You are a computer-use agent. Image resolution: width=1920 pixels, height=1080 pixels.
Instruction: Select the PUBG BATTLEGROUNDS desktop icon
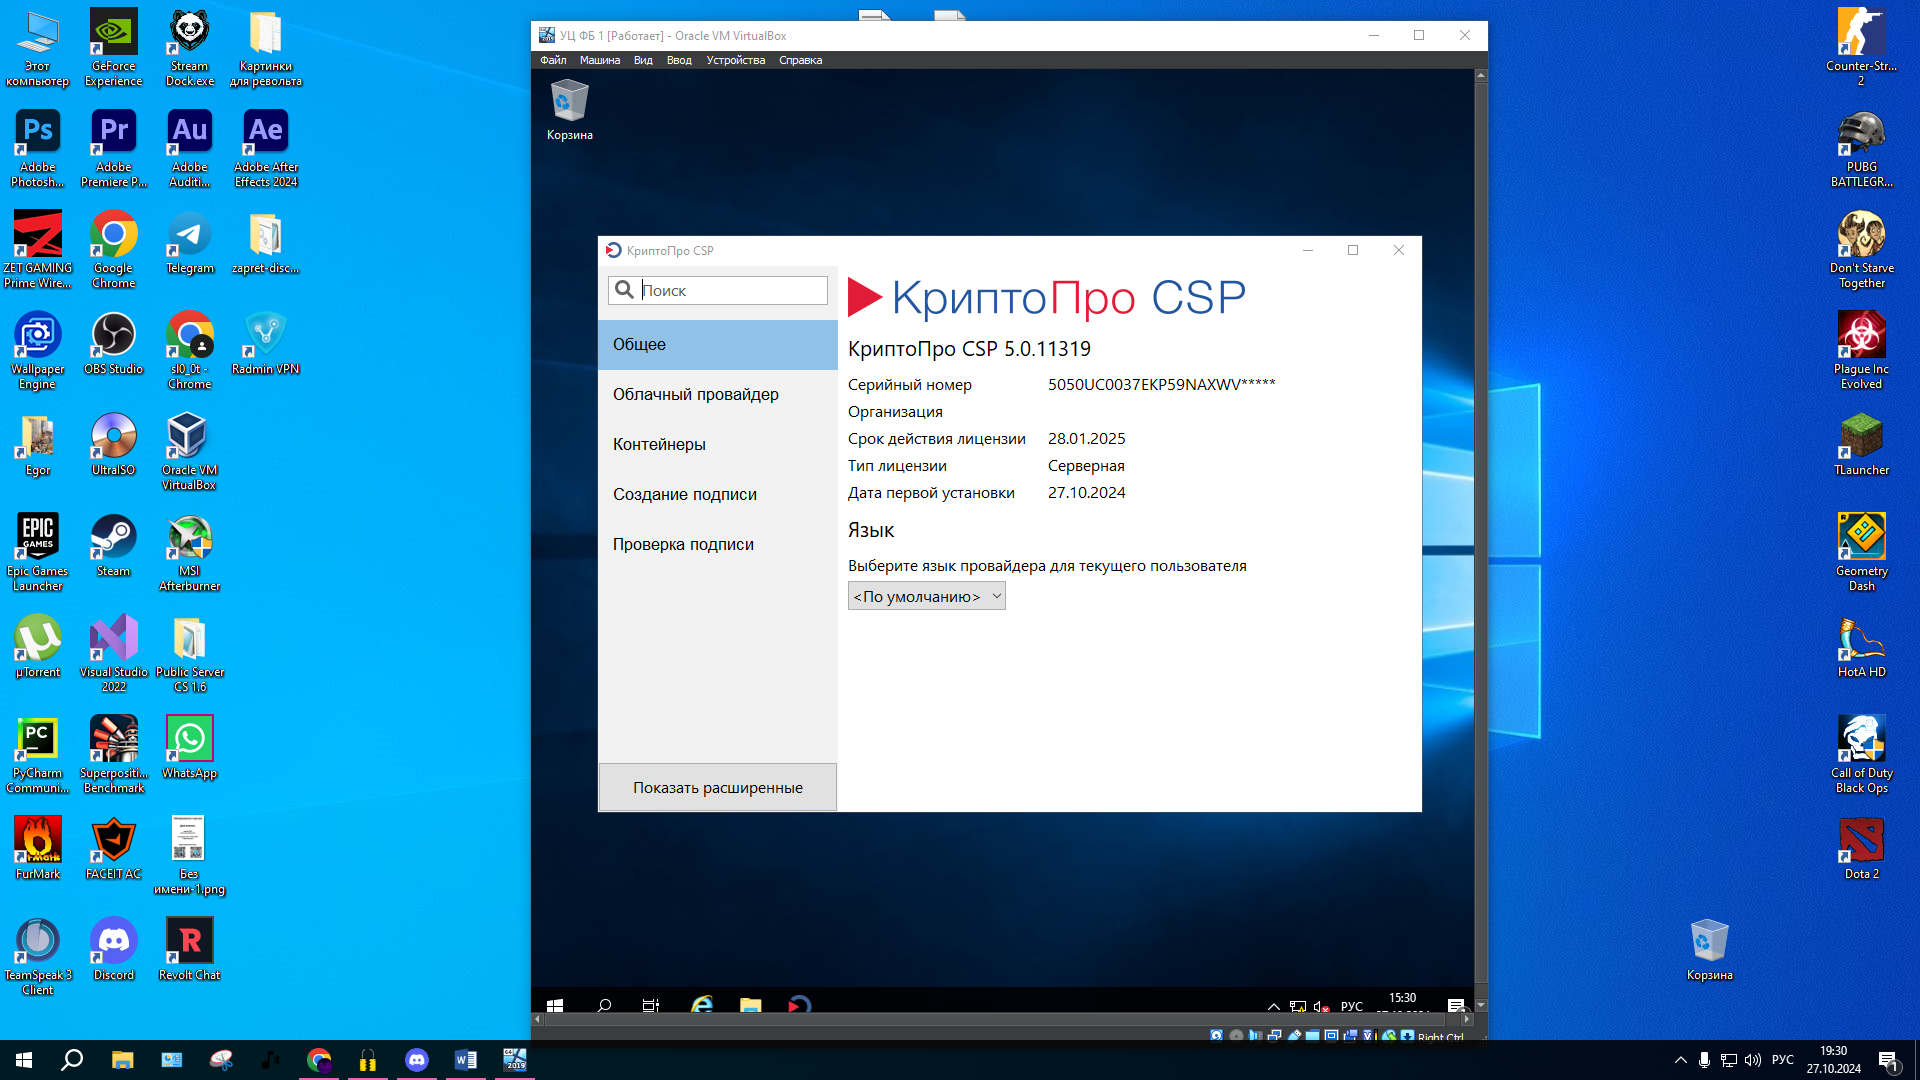point(1862,148)
